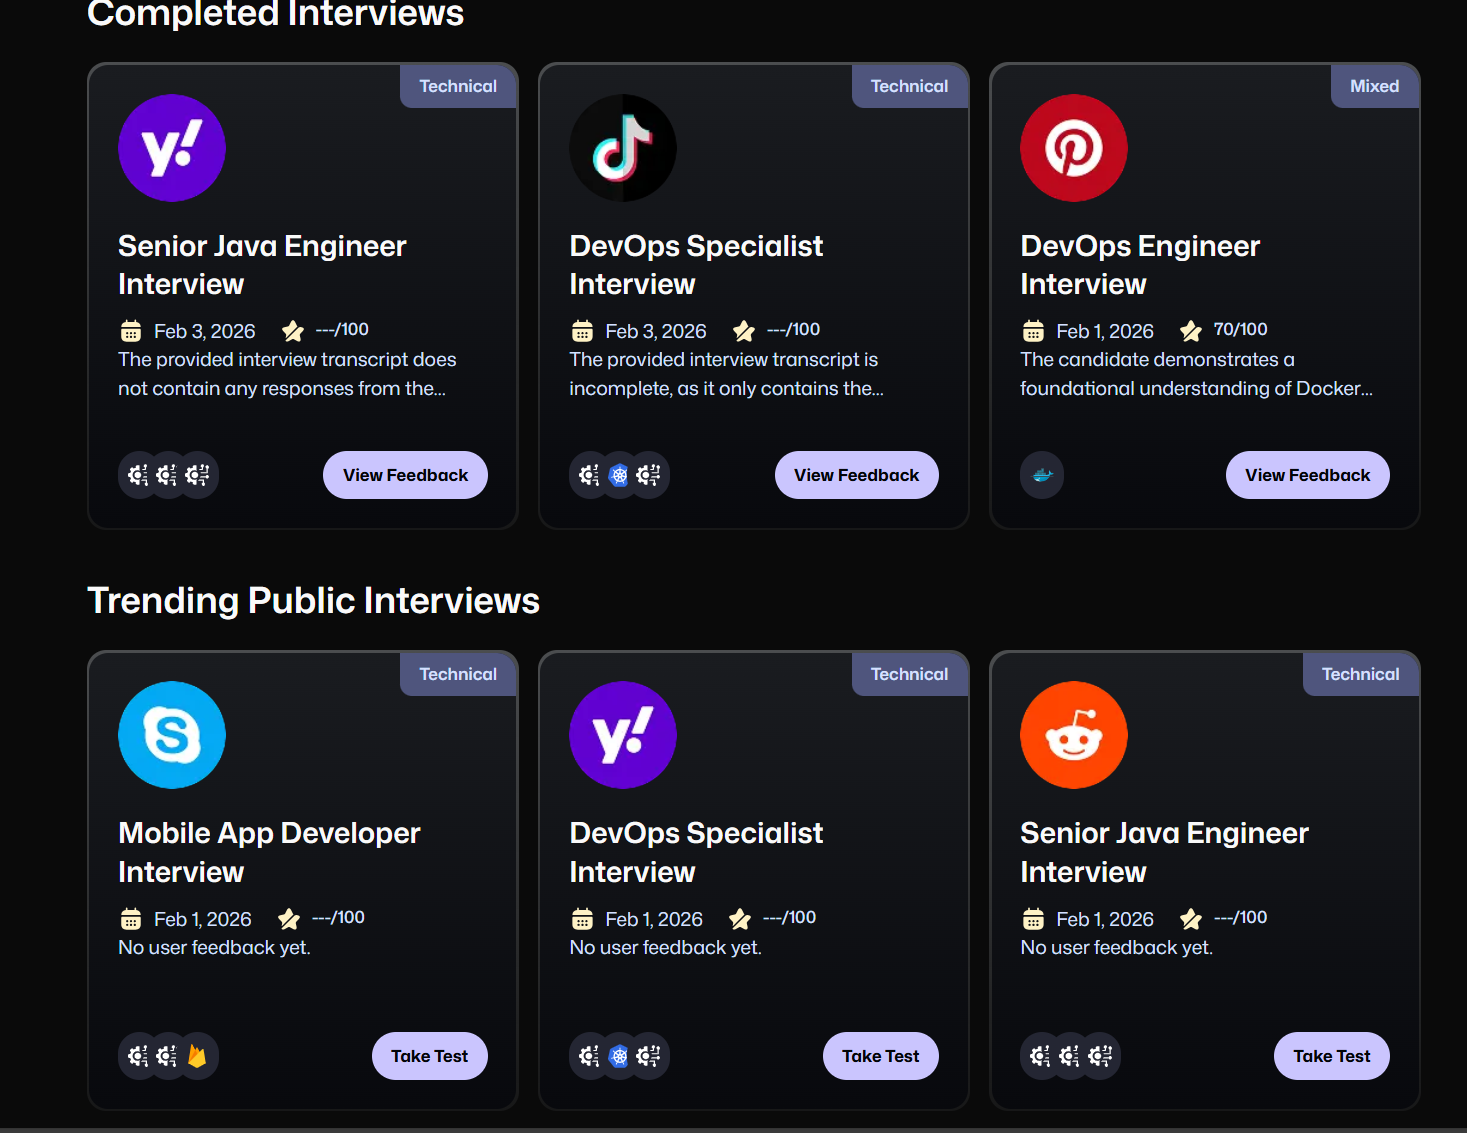Click the star icon next to 70/100 score
This screenshot has height=1133, width=1467.
tap(1190, 329)
